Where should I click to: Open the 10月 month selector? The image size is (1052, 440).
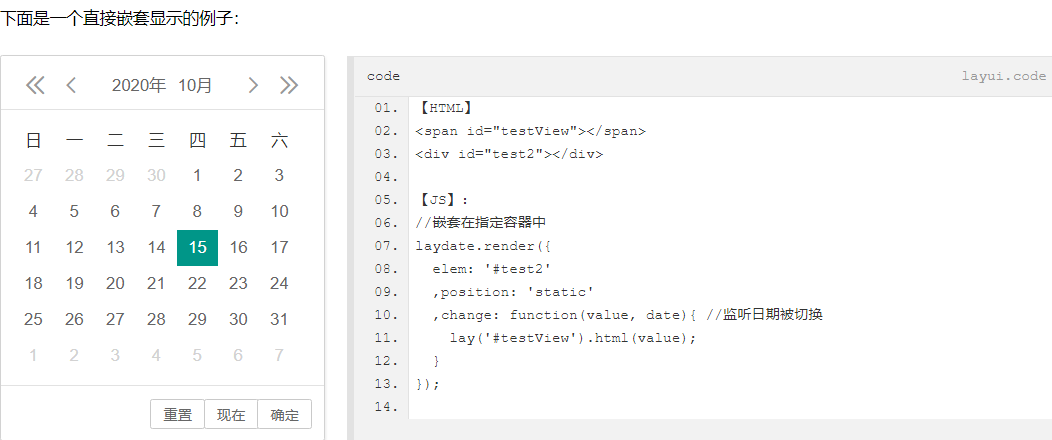pyautogui.click(x=195, y=86)
